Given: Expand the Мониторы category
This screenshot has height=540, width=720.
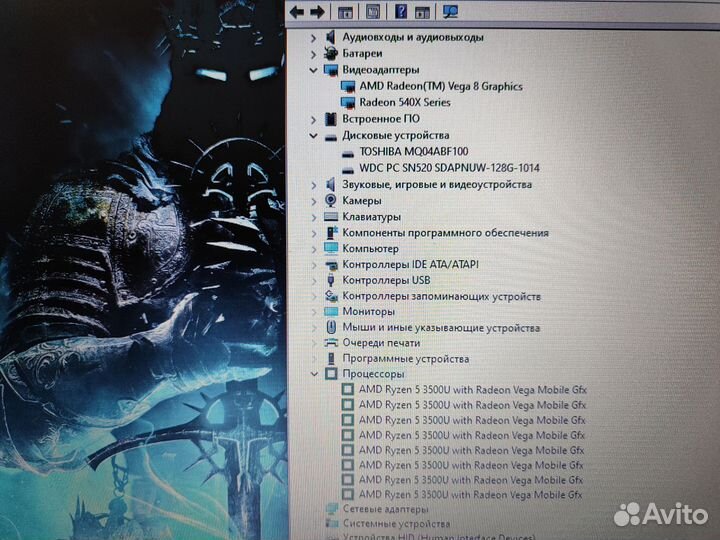Looking at the screenshot, I should pos(314,311).
